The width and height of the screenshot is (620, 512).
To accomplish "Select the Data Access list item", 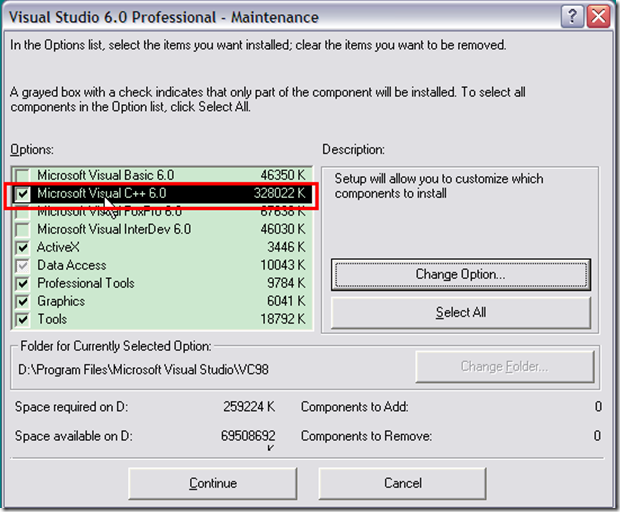I will tap(162, 265).
